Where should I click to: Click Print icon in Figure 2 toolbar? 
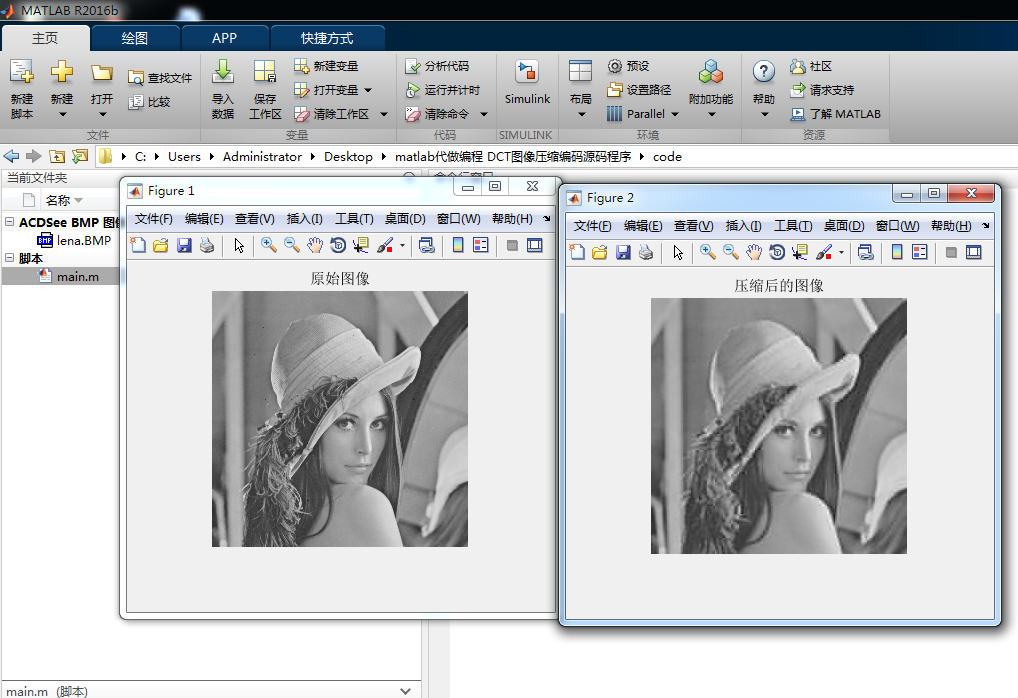[x=646, y=252]
